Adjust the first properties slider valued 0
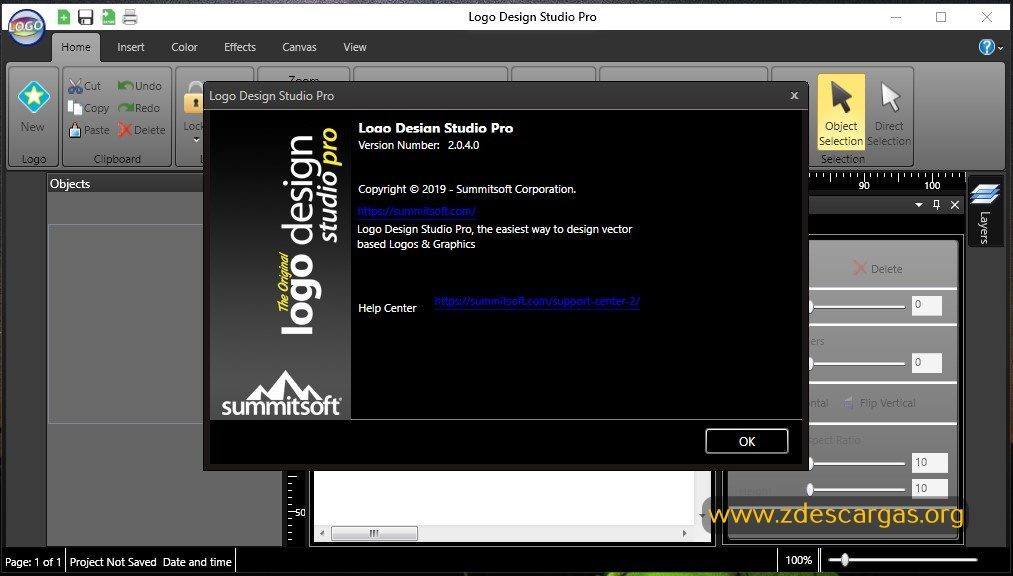Image resolution: width=1013 pixels, height=576 pixels. [857, 307]
